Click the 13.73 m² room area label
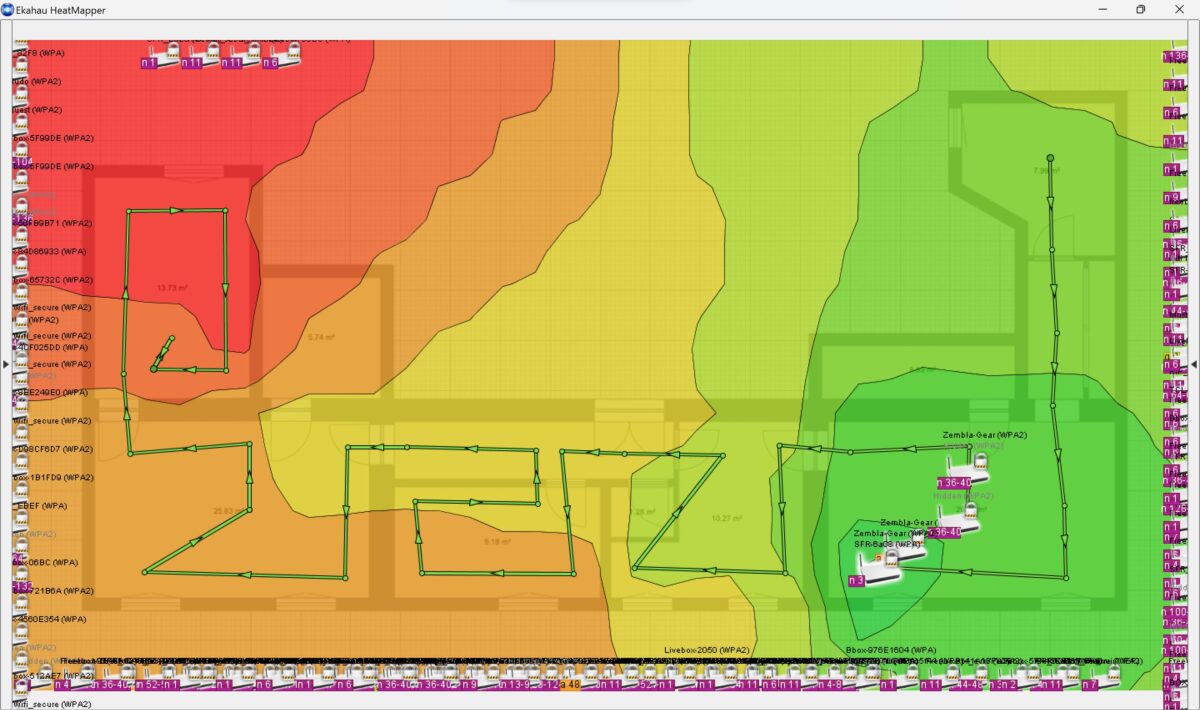1200x710 pixels. [x=173, y=288]
